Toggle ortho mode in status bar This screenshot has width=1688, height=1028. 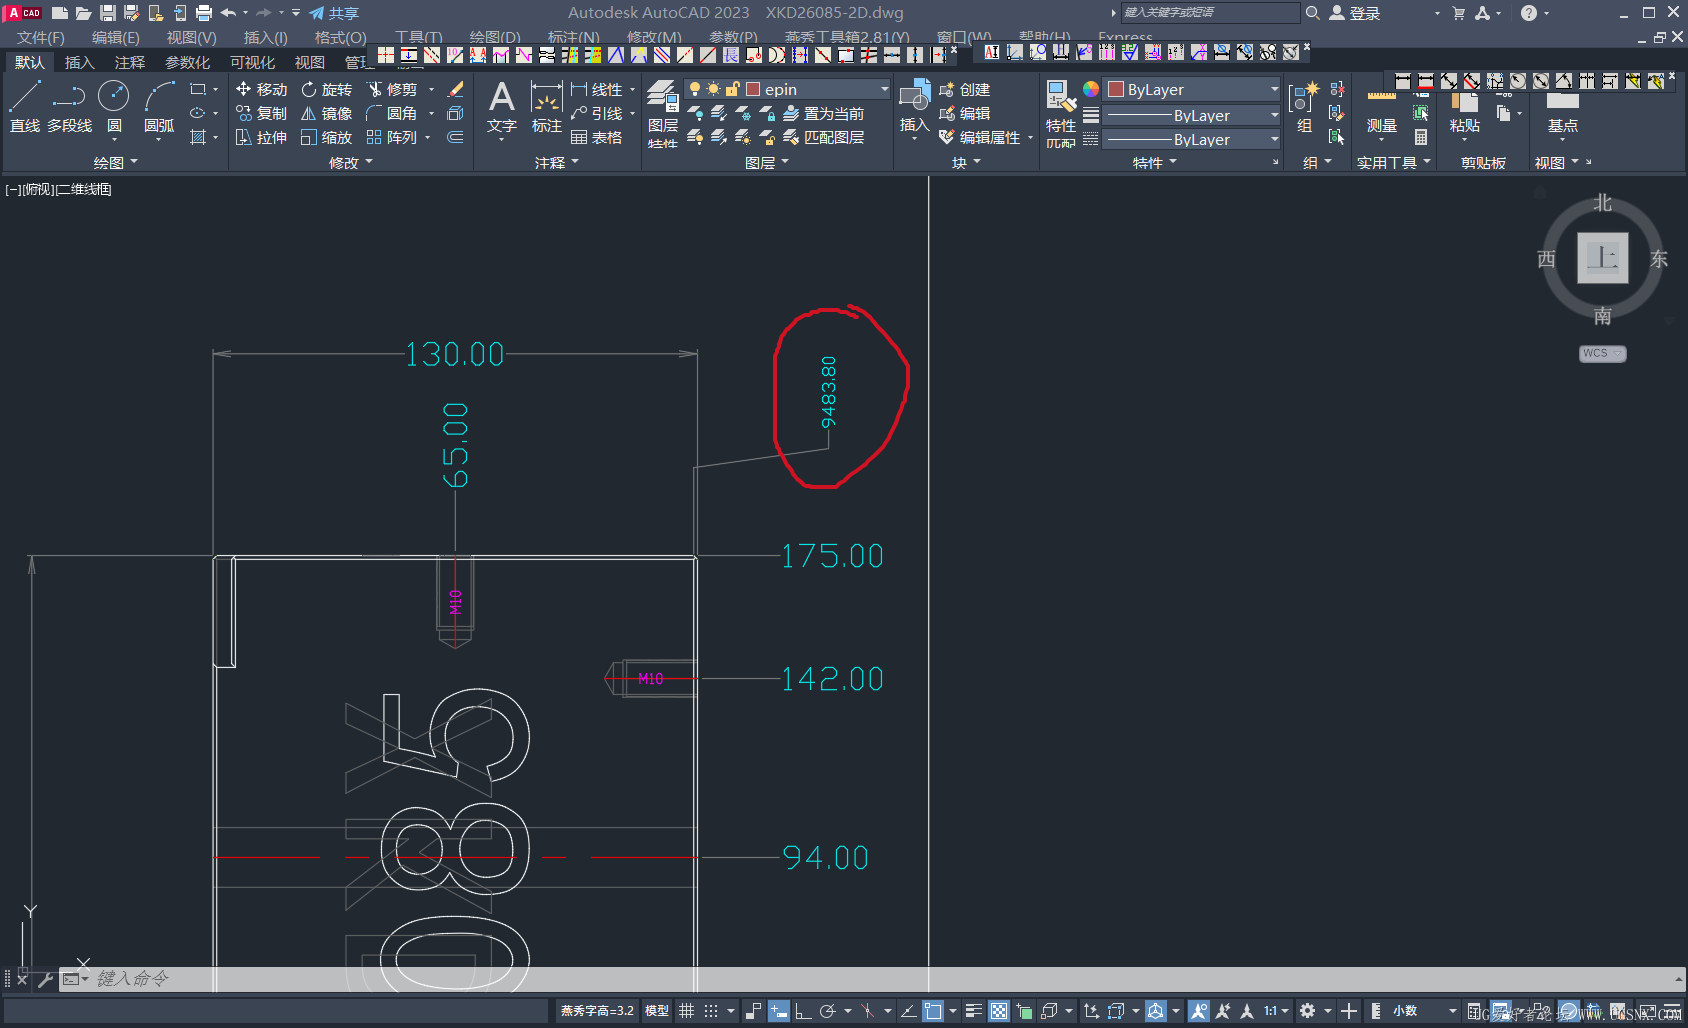click(802, 1011)
